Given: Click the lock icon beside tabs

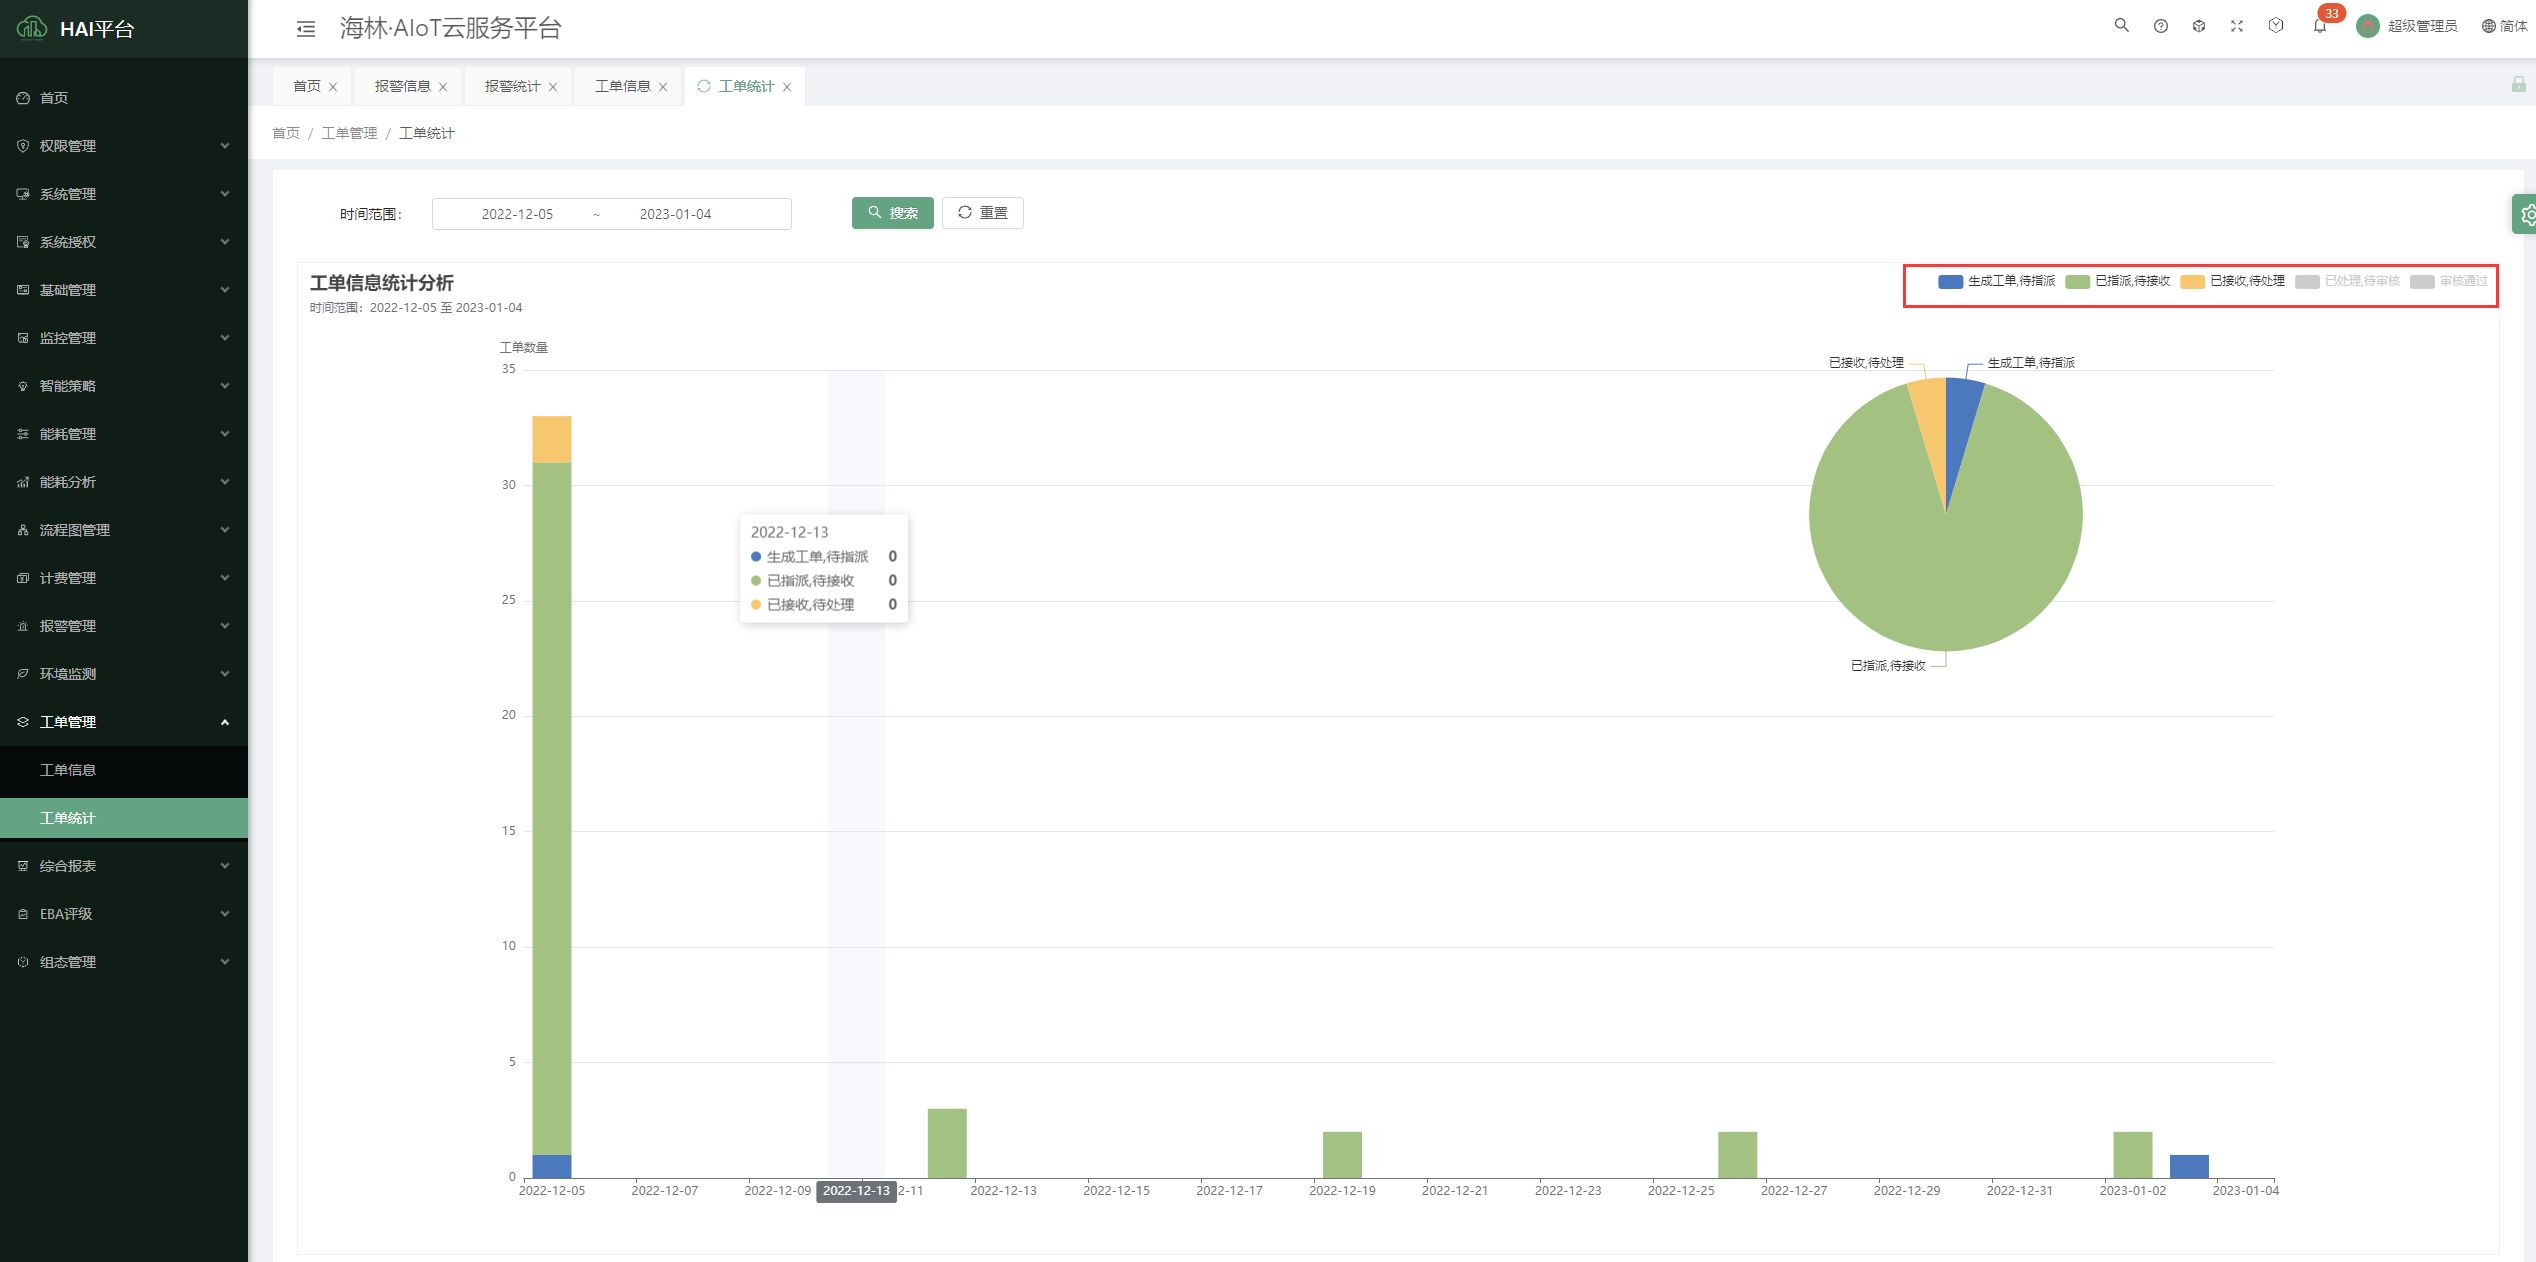Looking at the screenshot, I should [x=2518, y=85].
